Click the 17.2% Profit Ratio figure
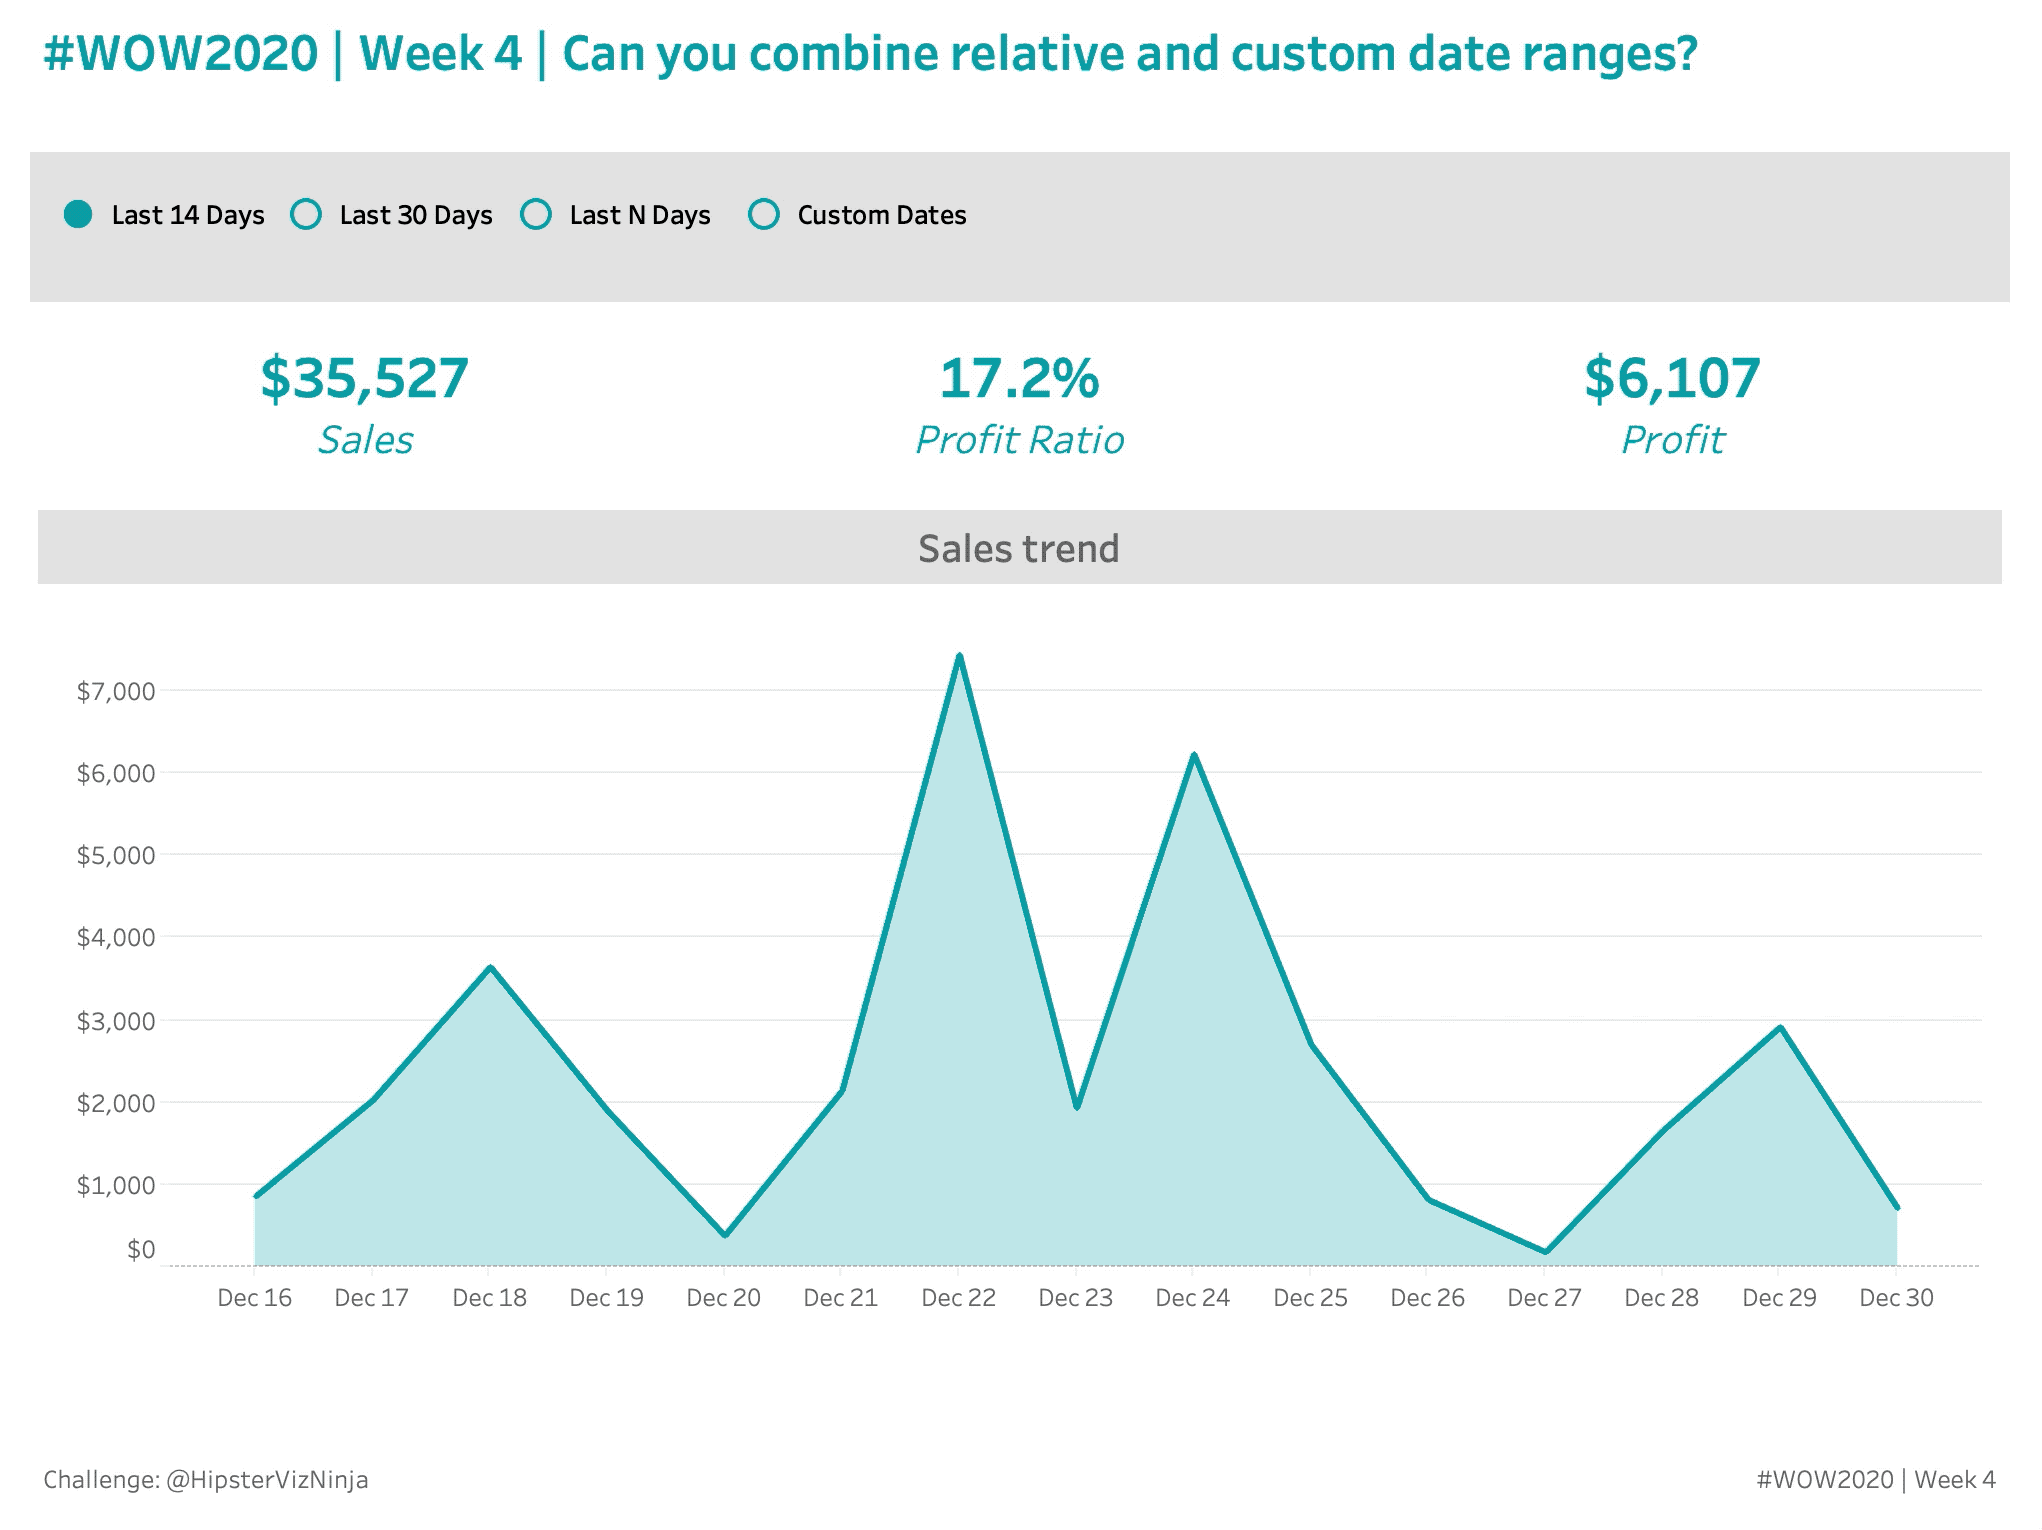 point(1019,379)
